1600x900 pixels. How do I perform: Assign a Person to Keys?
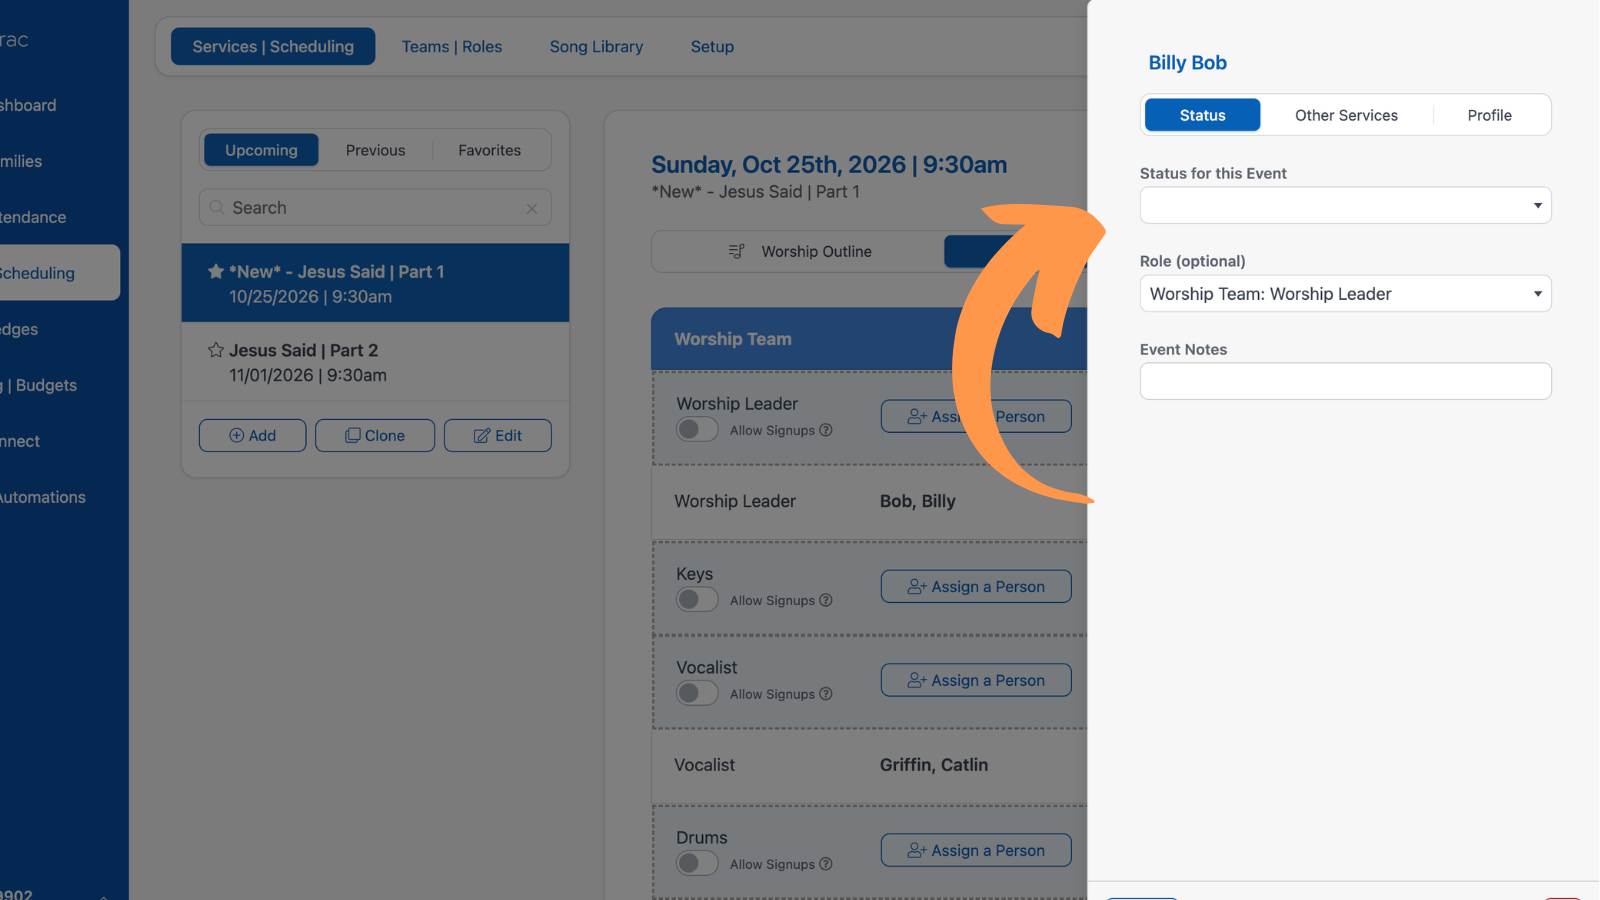(x=976, y=587)
